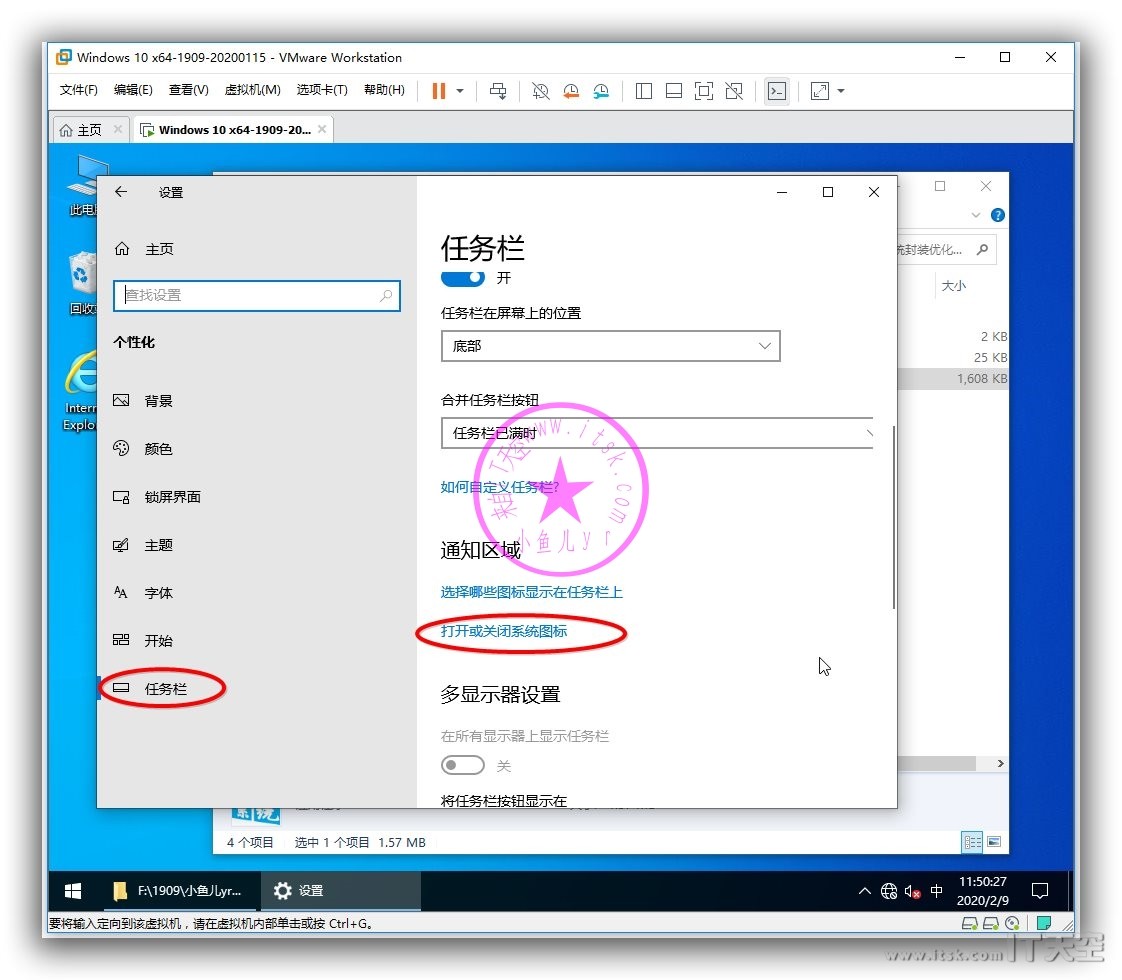The height and width of the screenshot is (980, 1122).
Task: Switch File Explorer to large icons view
Action: 994,842
